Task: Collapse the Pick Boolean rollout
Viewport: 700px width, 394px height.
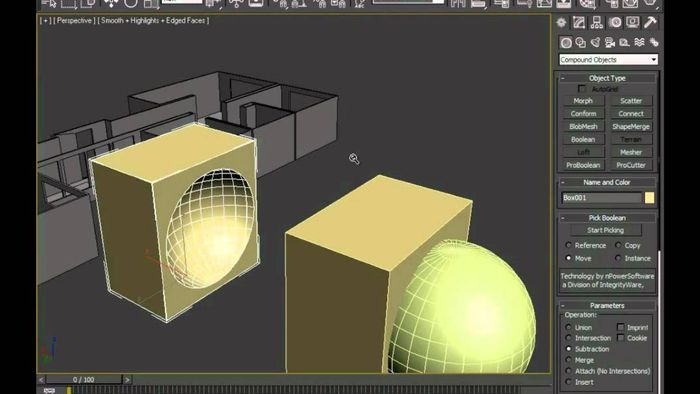Action: (x=607, y=218)
